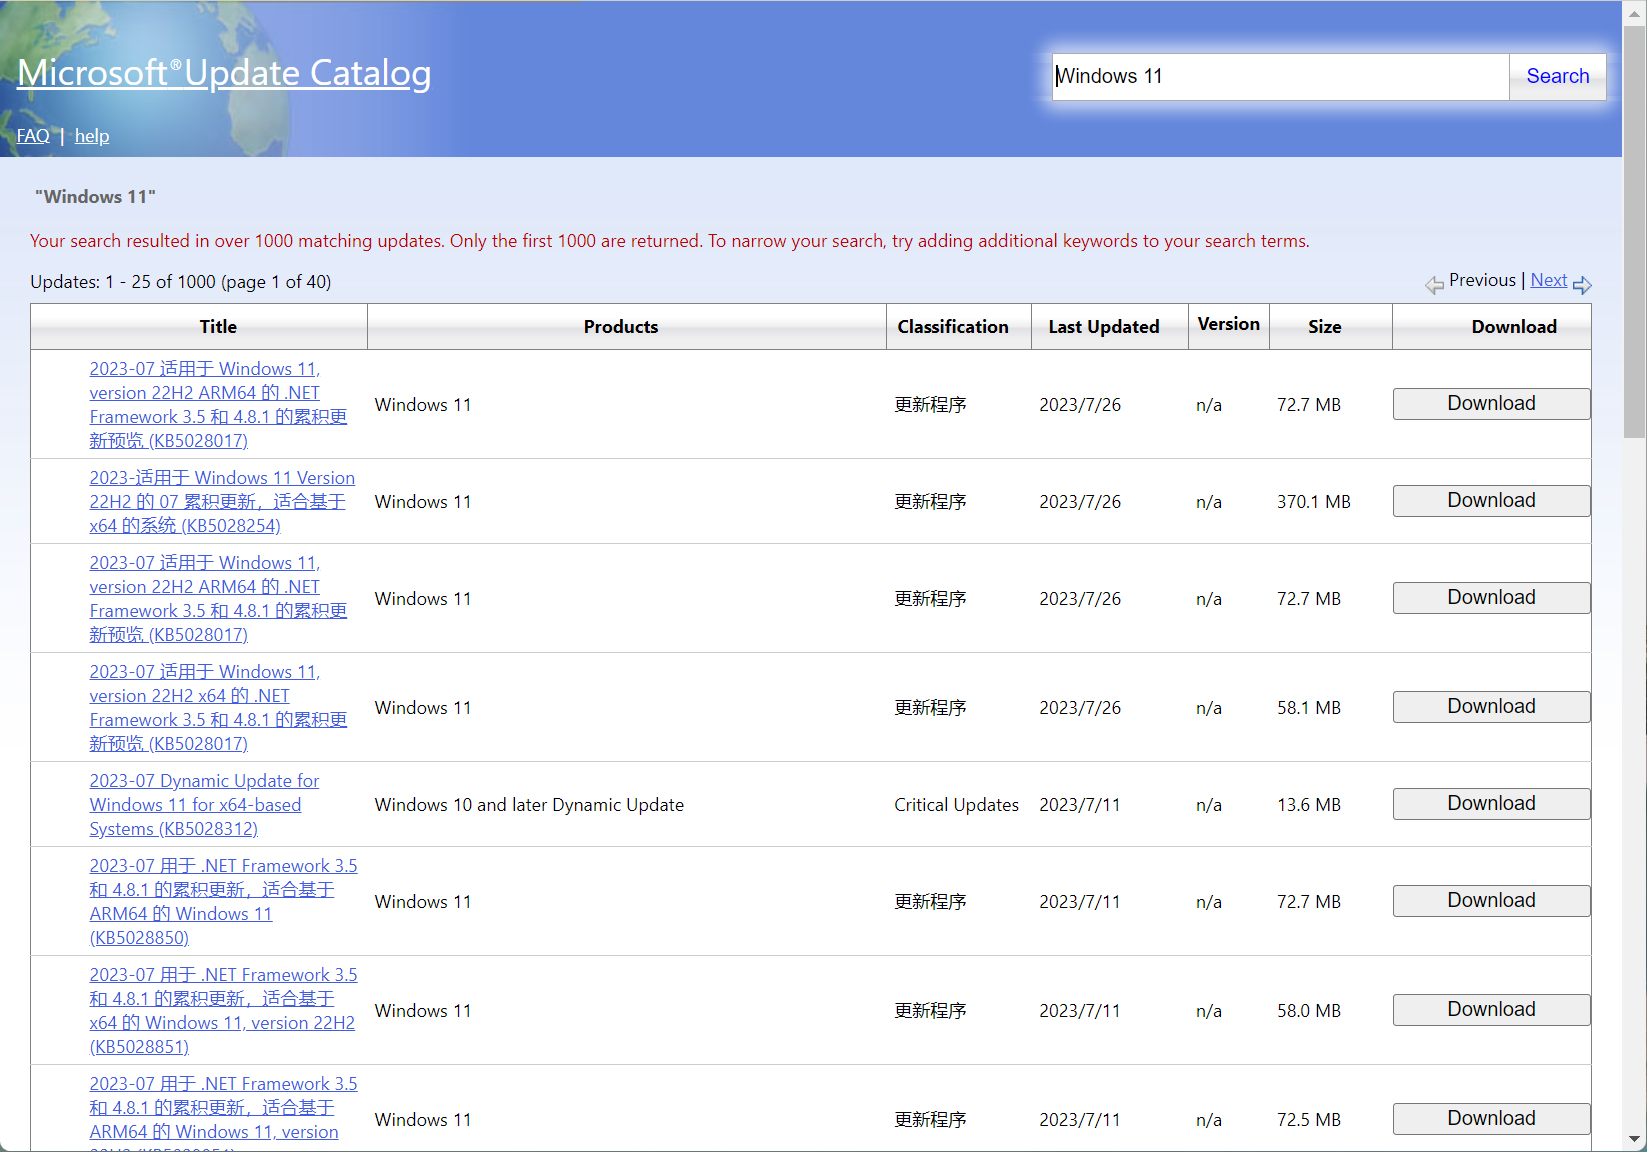Screen dimensions: 1647x1152
Task: Click the '370.1 MB' size cell
Action: click(1313, 502)
